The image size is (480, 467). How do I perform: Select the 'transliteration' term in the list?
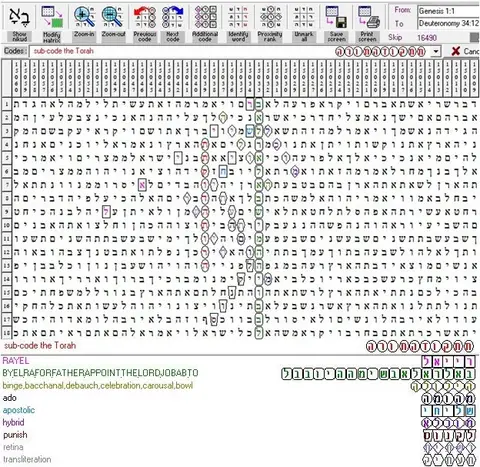click(27, 459)
